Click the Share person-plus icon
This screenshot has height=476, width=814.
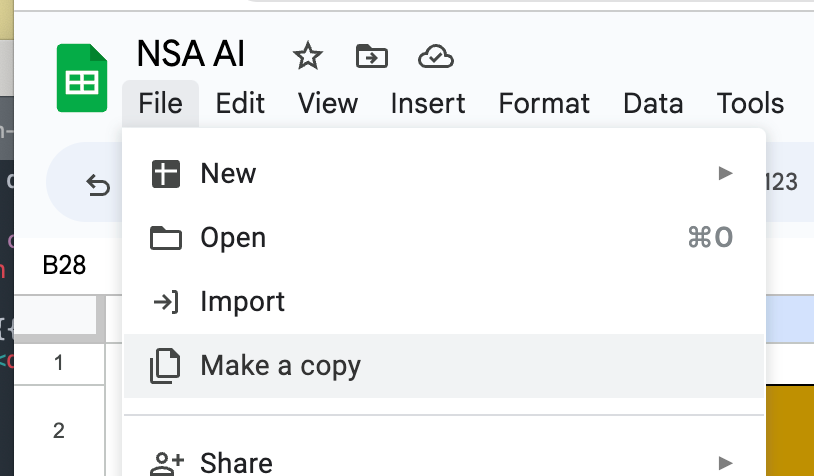(x=167, y=463)
